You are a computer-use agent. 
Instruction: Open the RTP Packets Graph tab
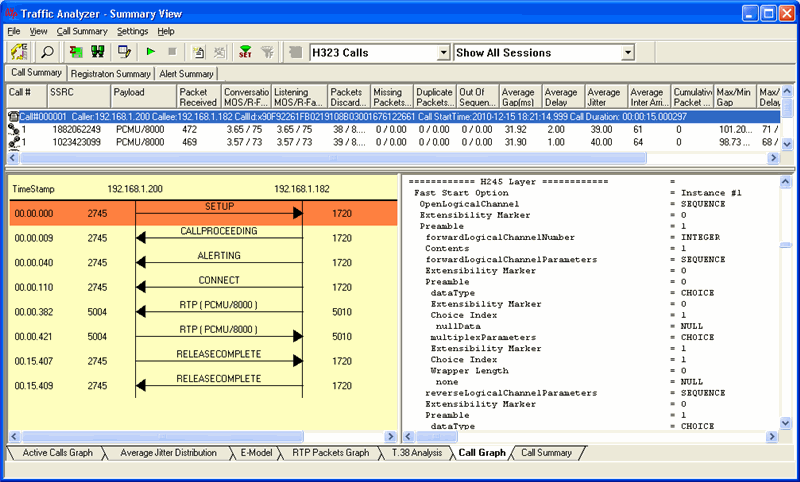(x=331, y=453)
